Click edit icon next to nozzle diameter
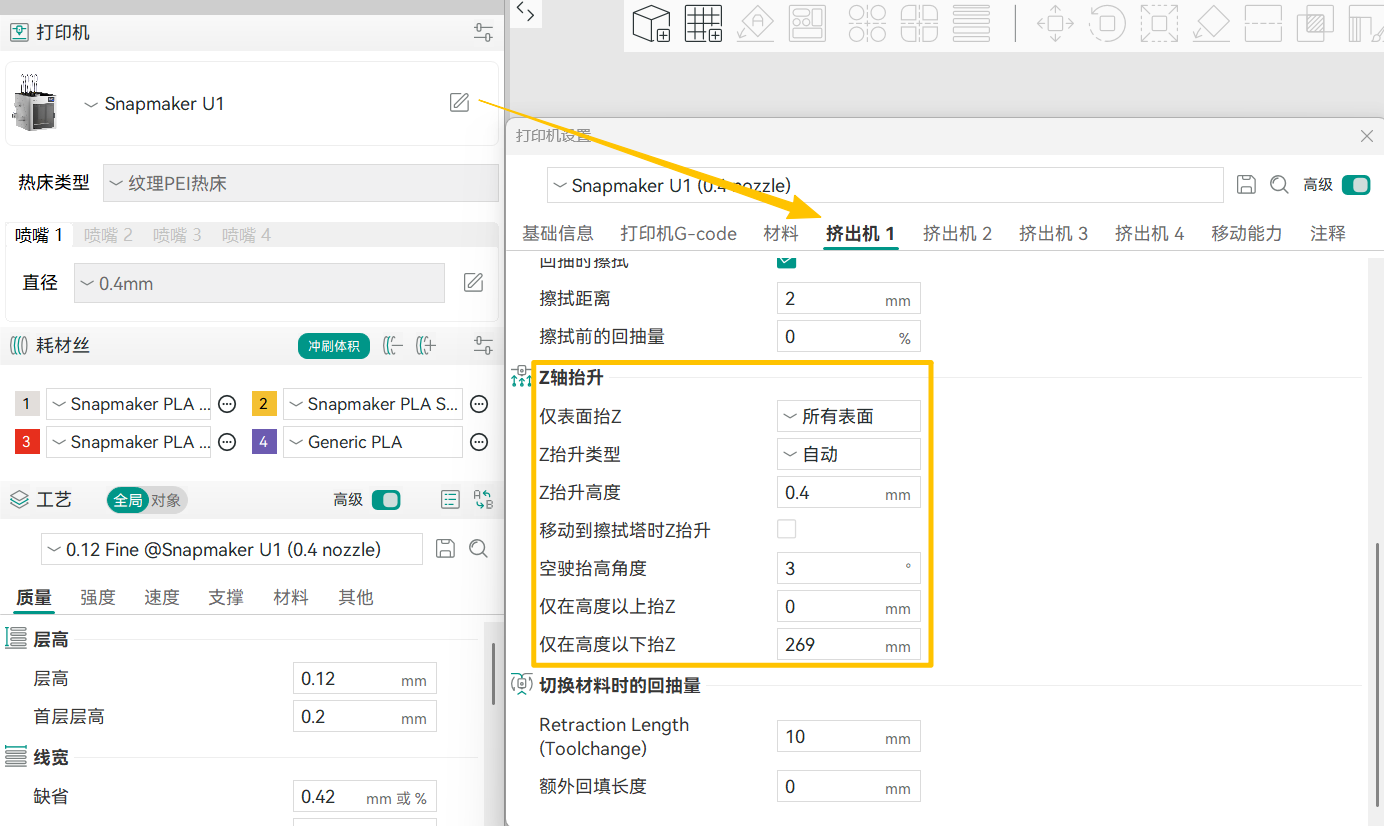1384x826 pixels. (x=474, y=283)
